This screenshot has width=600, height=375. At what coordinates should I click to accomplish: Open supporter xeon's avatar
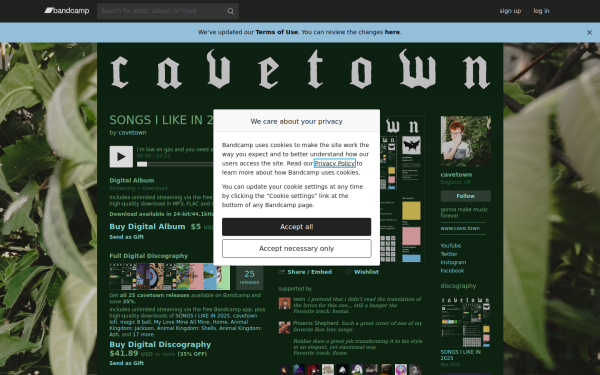pos(284,303)
